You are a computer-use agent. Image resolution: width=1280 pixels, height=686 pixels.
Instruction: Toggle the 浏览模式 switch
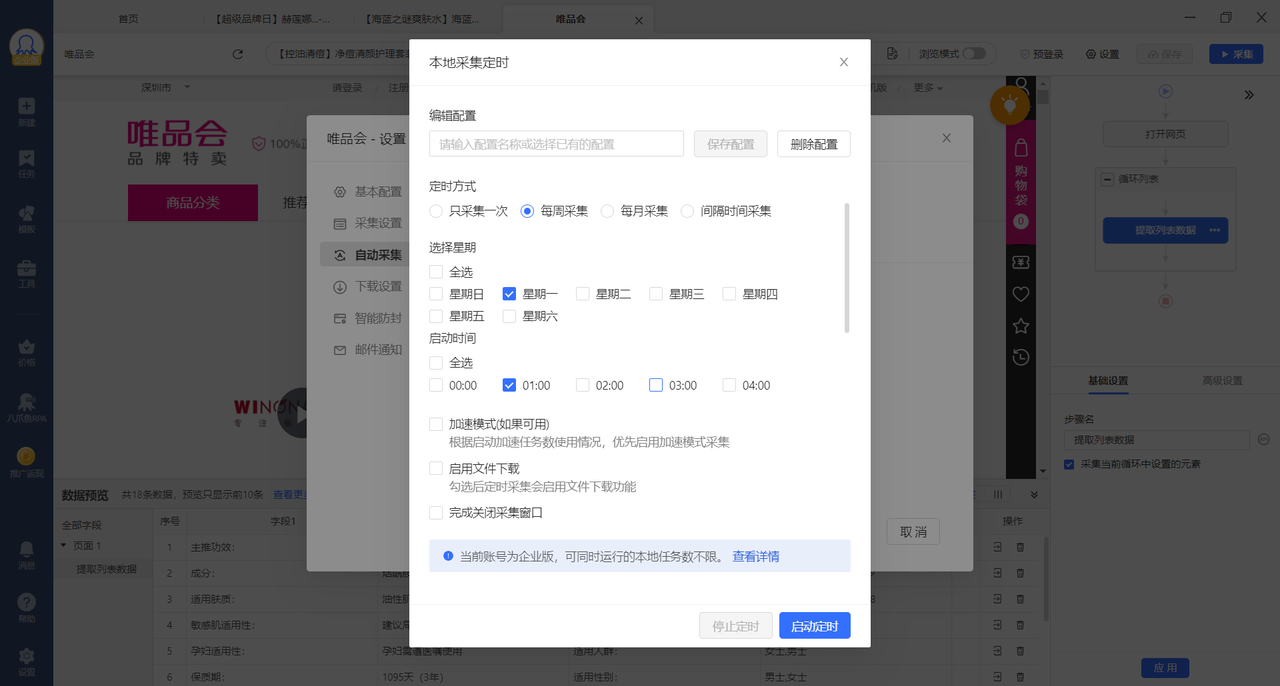(974, 54)
